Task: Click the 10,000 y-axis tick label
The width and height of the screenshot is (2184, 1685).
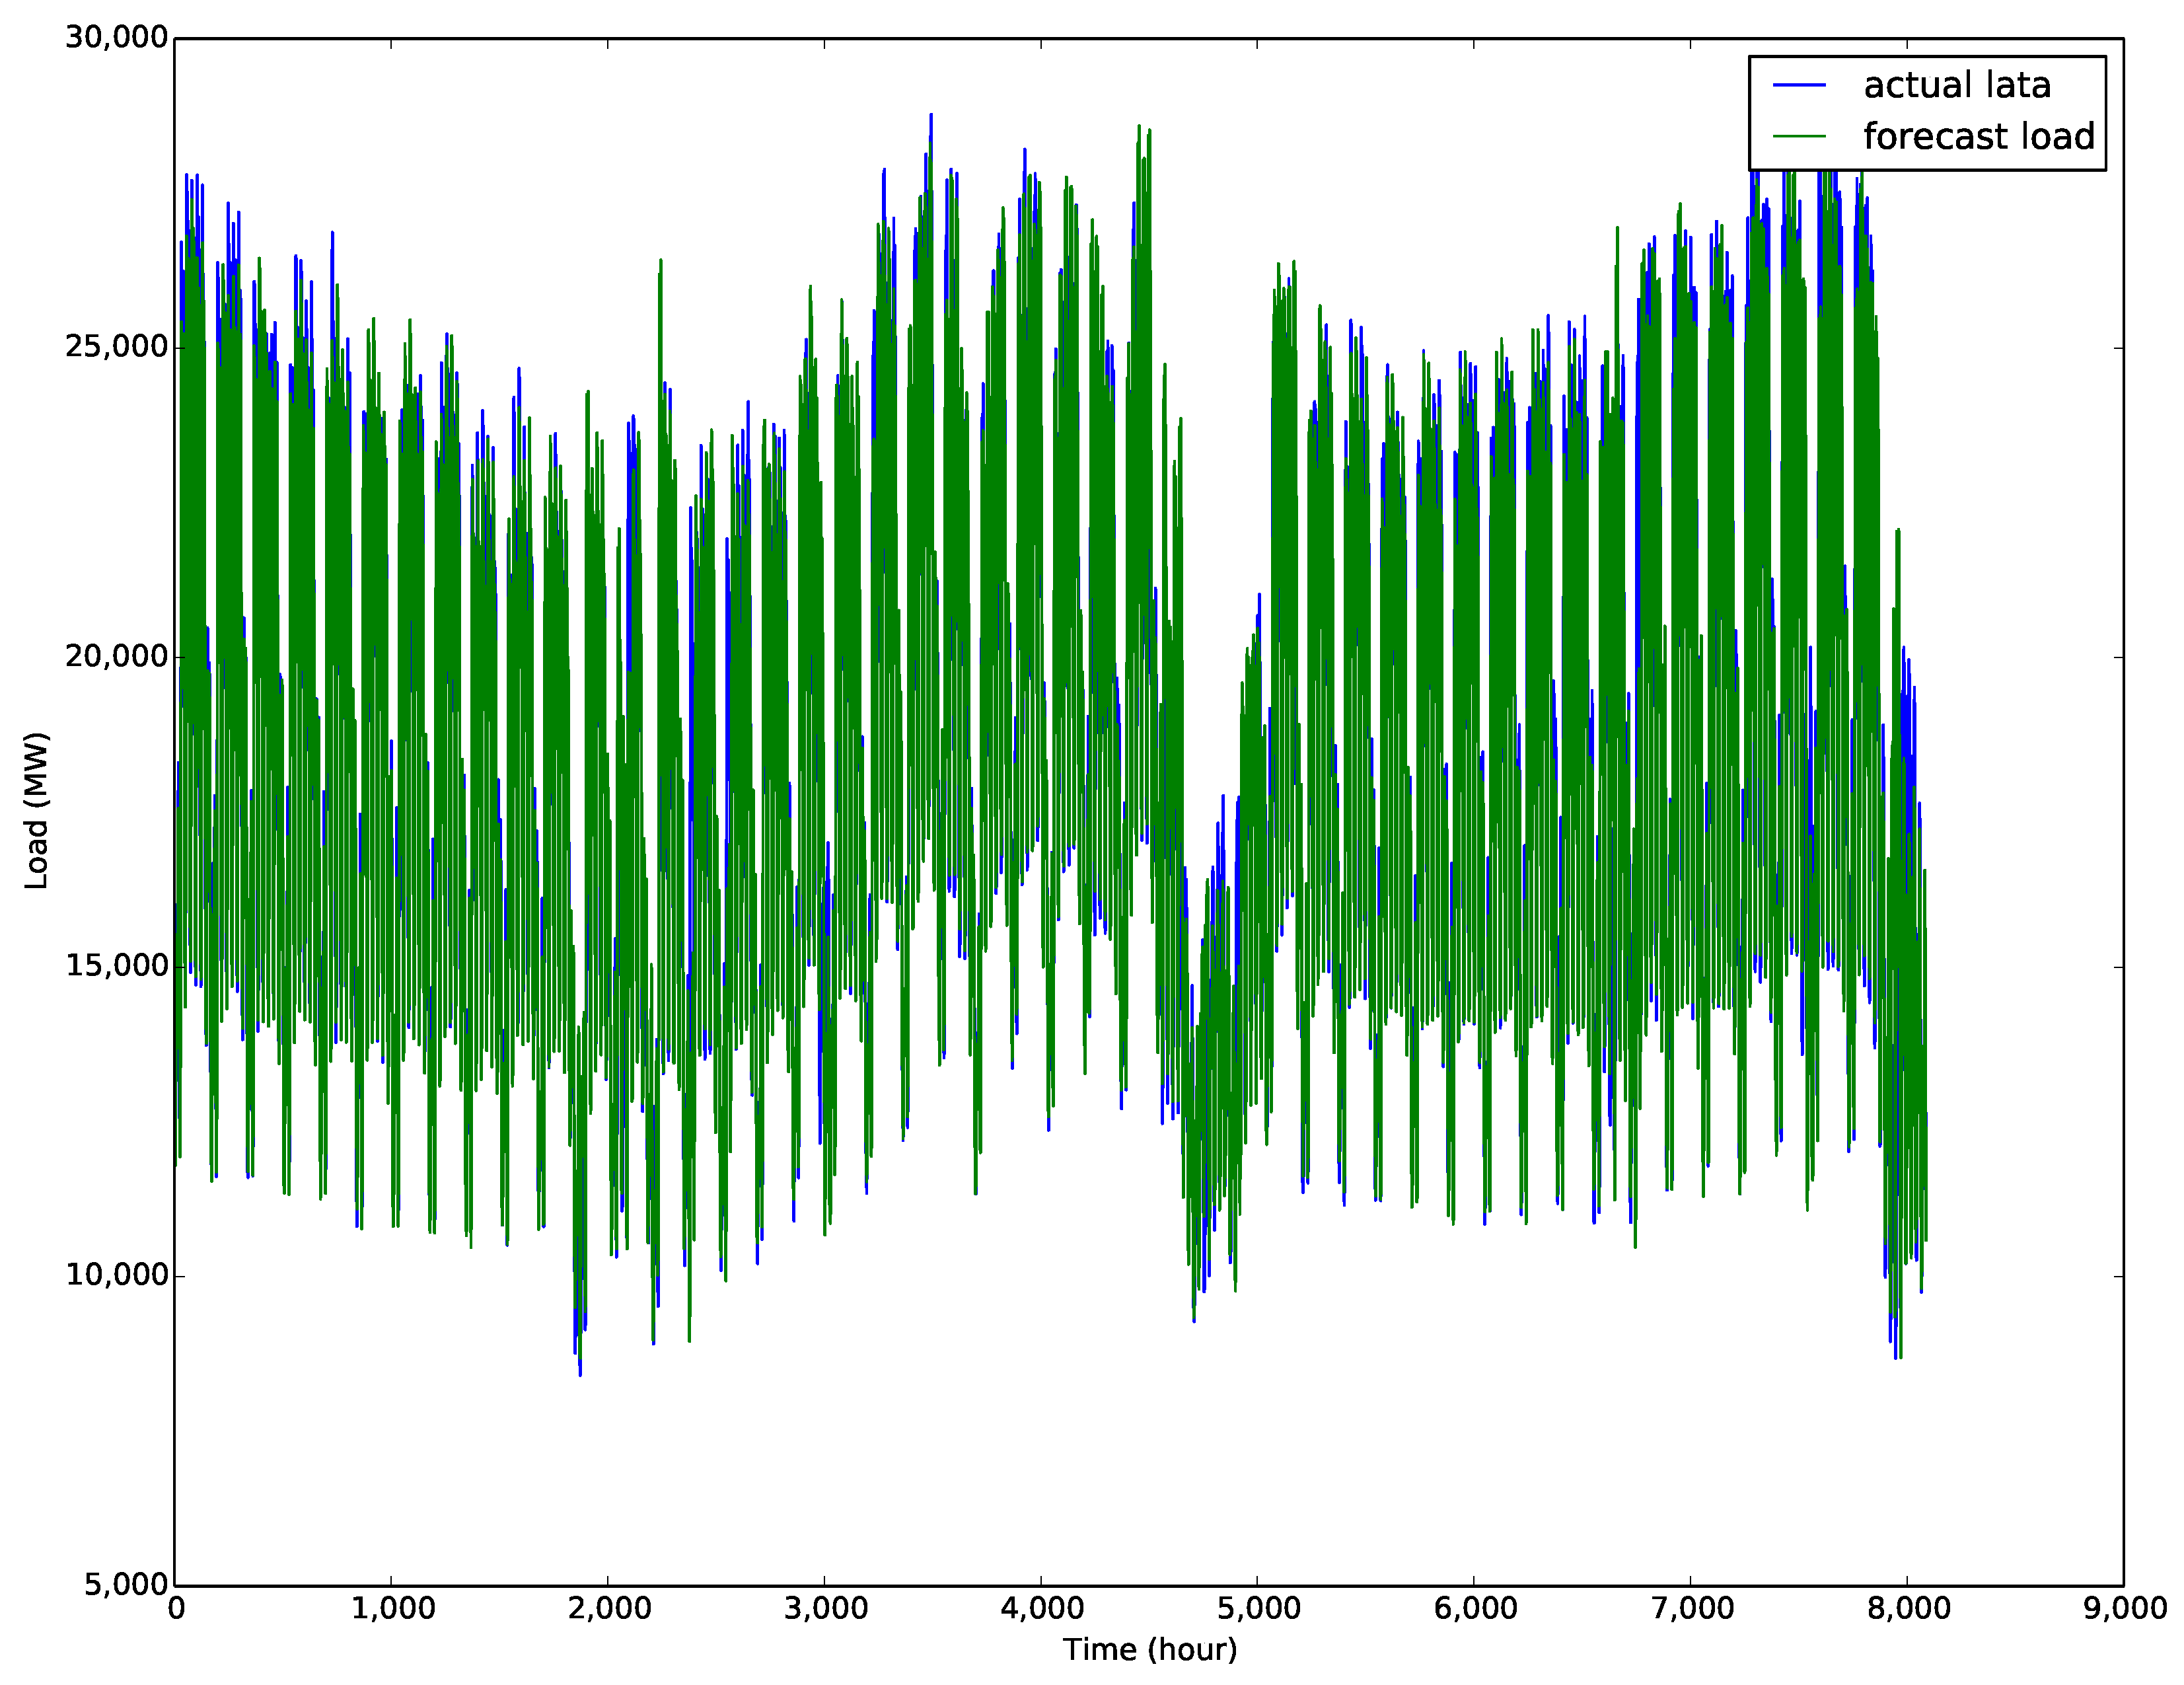Action: click(116, 1275)
